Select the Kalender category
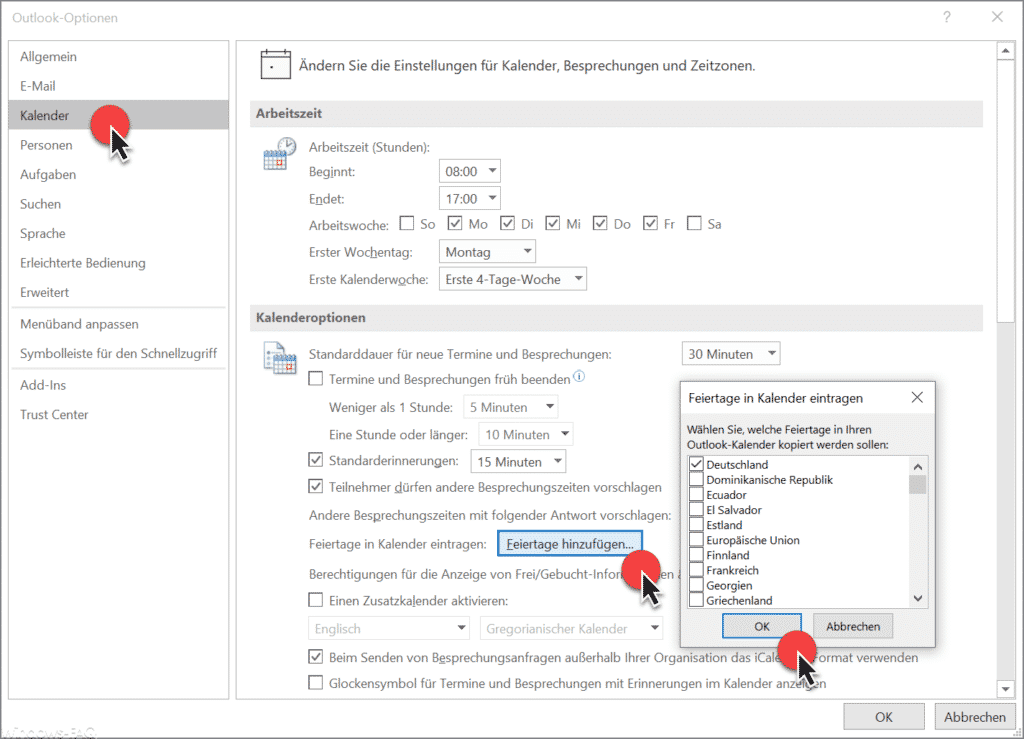The height and width of the screenshot is (739, 1024). [x=119, y=115]
